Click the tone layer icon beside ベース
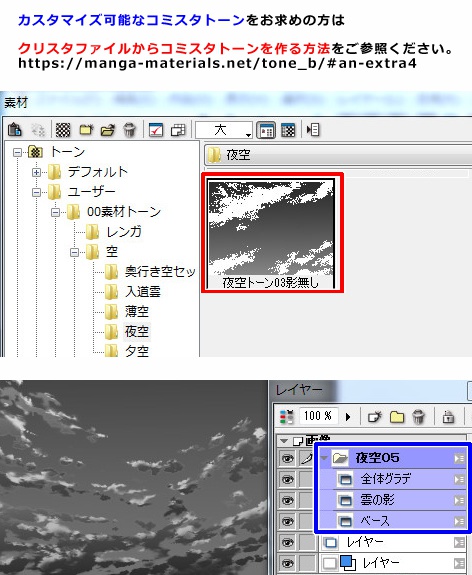This screenshot has width=472, height=575. point(345,521)
